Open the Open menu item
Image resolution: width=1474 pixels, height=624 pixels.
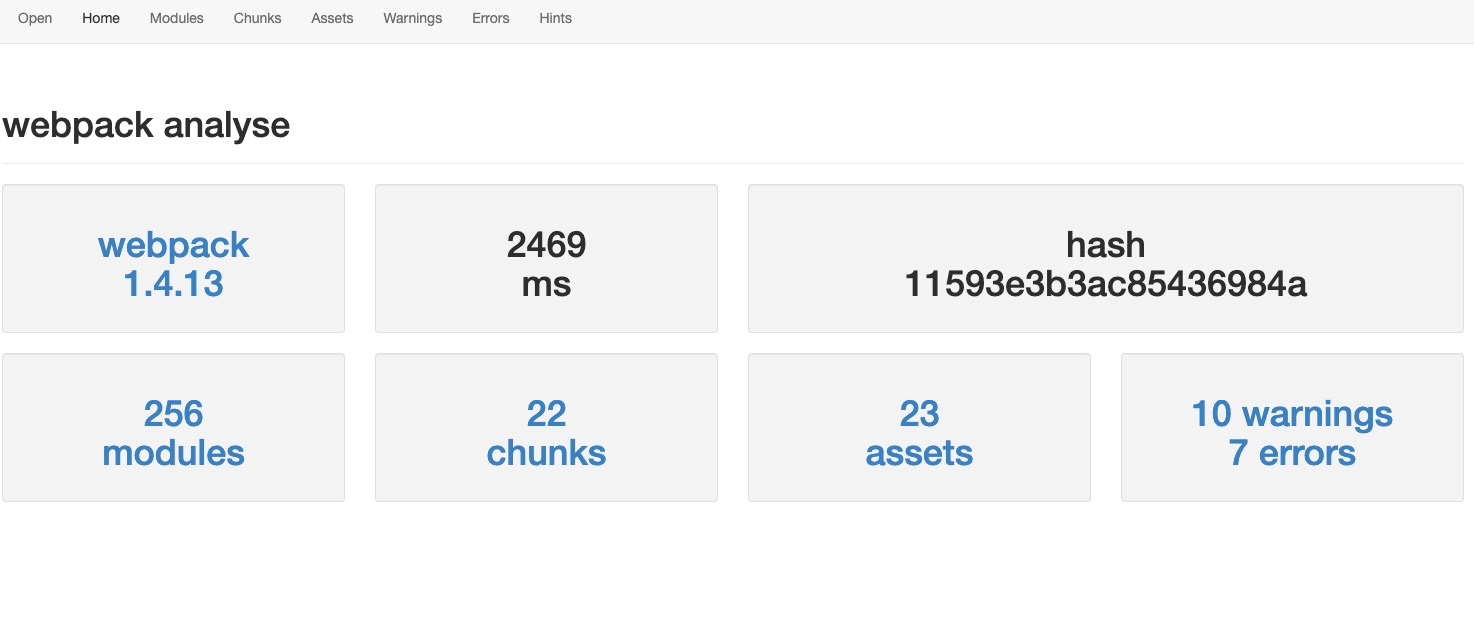(35, 18)
